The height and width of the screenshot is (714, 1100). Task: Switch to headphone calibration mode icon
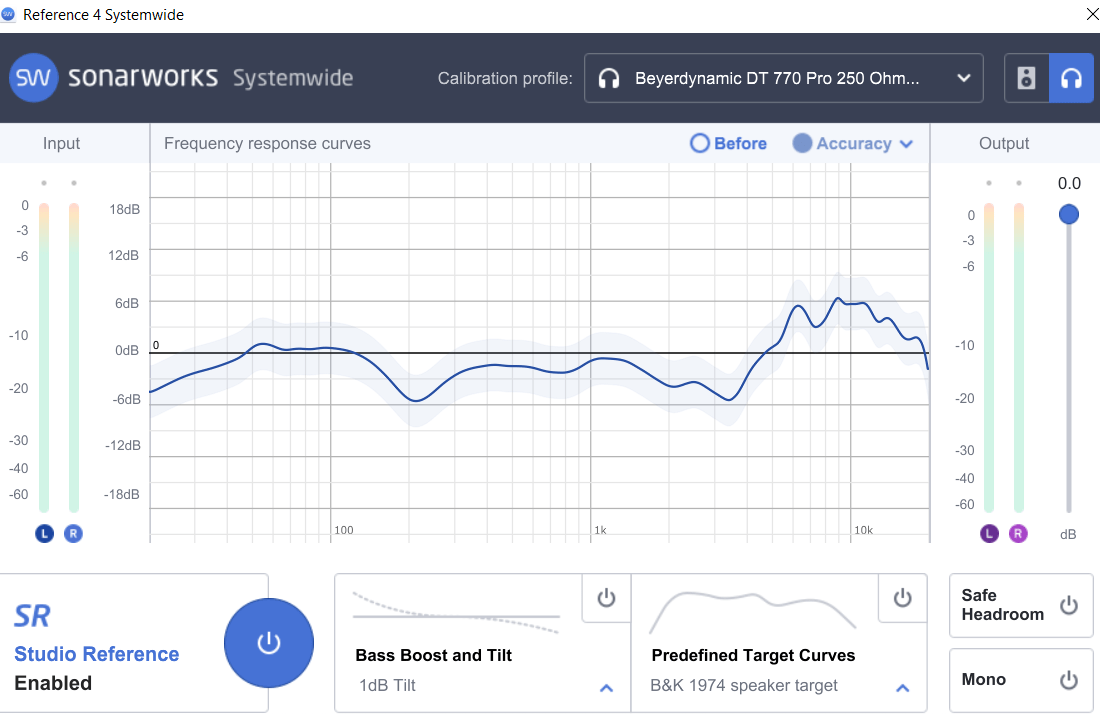pyautogui.click(x=1071, y=78)
